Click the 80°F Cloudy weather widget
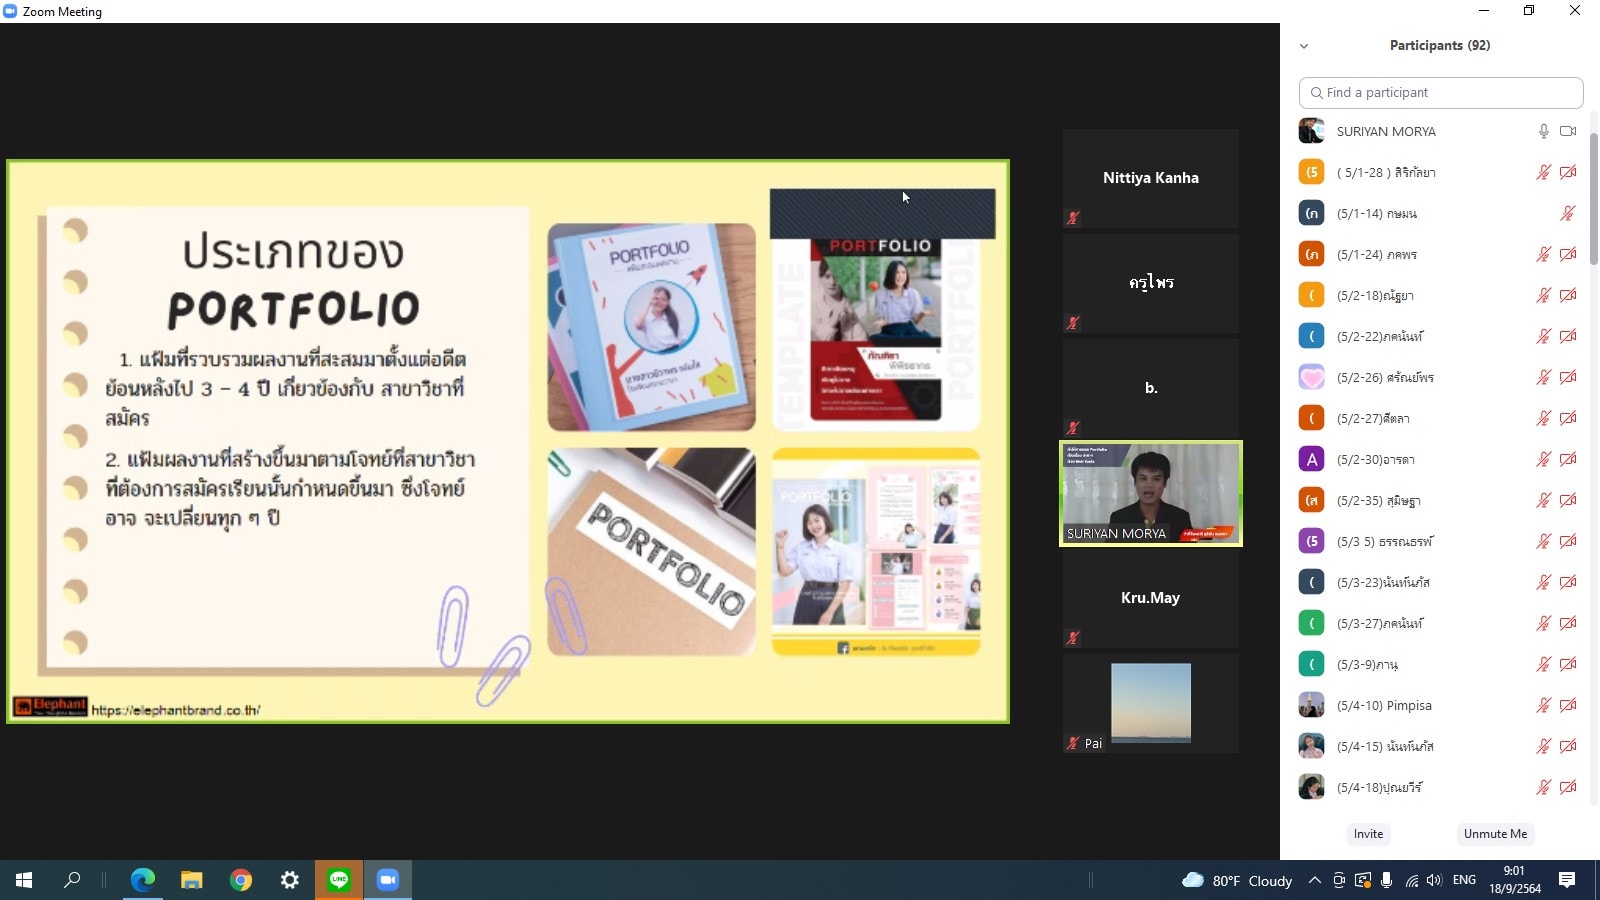This screenshot has height=900, width=1600. tap(1237, 881)
